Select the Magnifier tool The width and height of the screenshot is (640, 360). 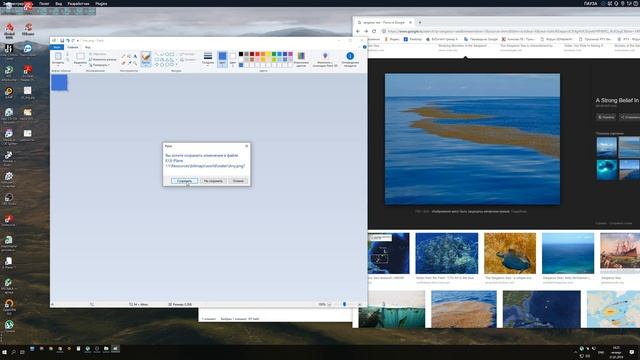(x=135, y=63)
